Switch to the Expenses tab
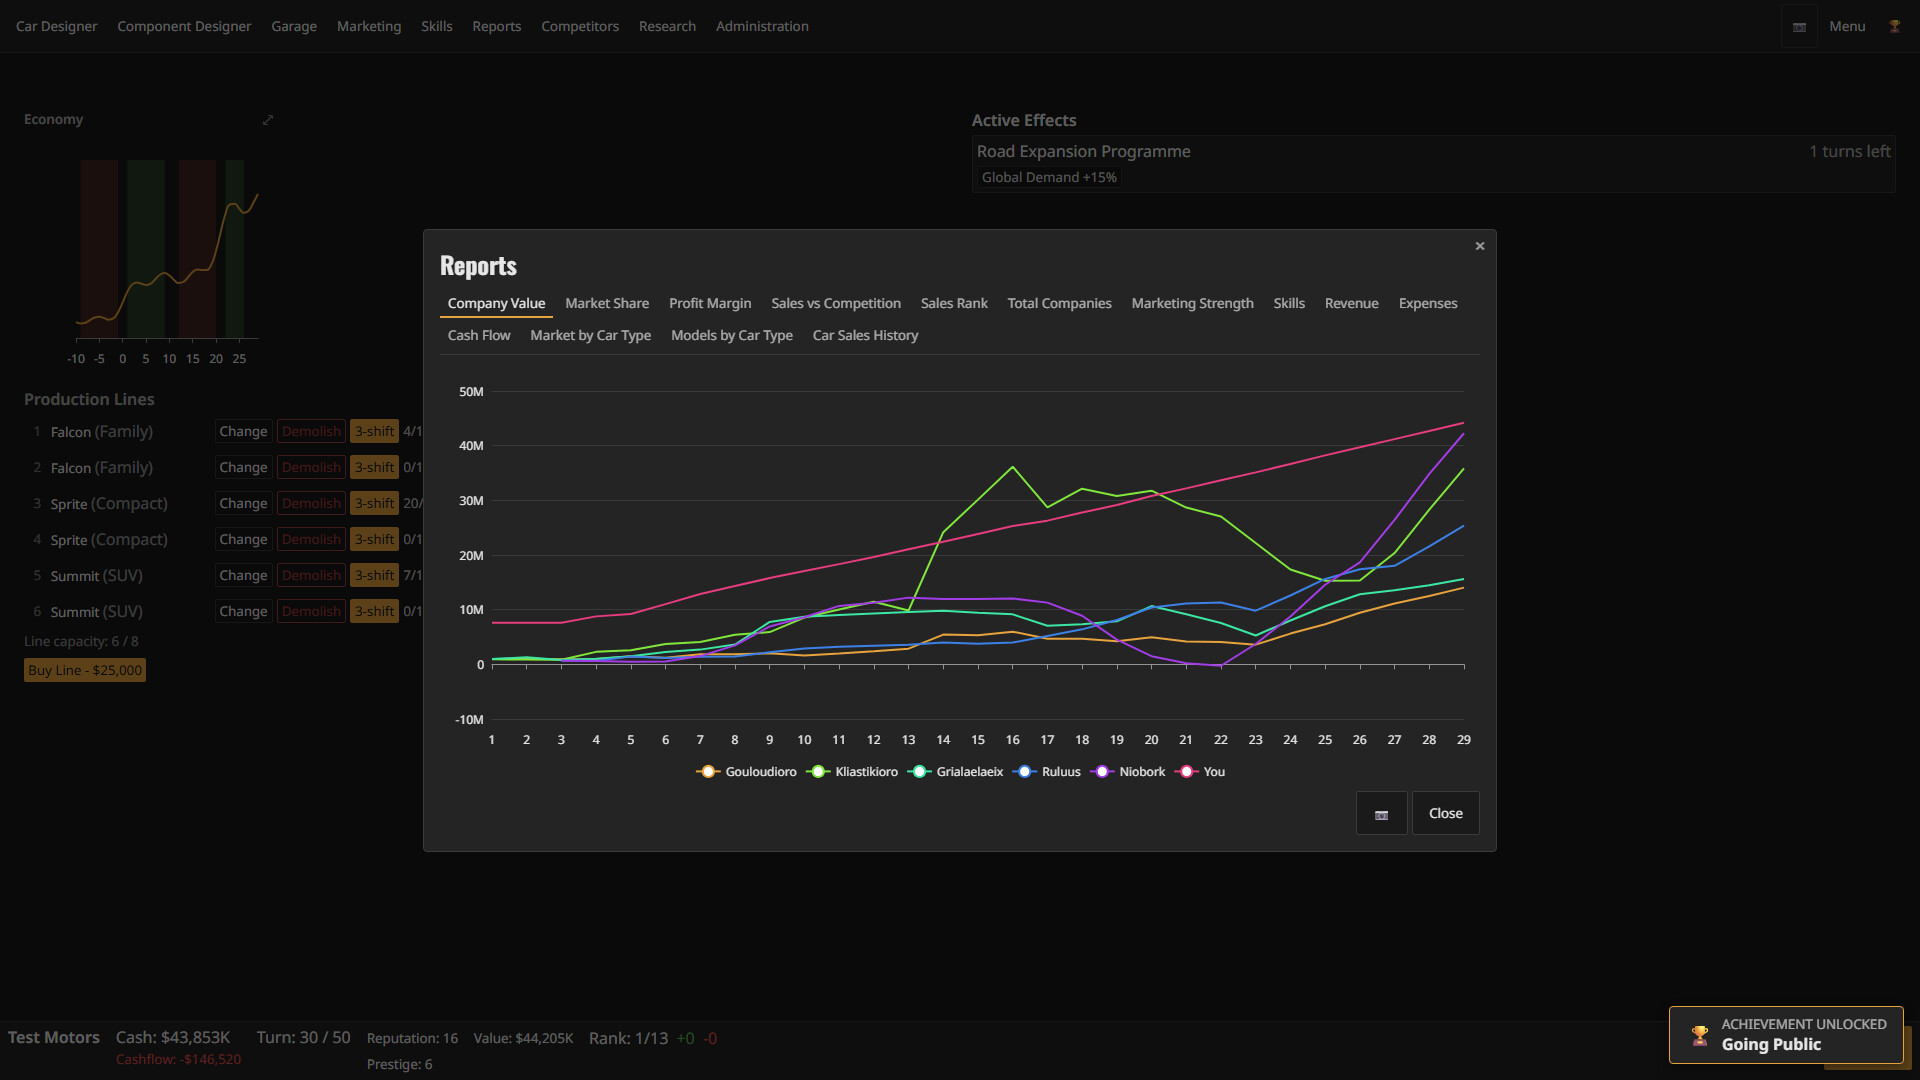1920x1080 pixels. [1428, 303]
